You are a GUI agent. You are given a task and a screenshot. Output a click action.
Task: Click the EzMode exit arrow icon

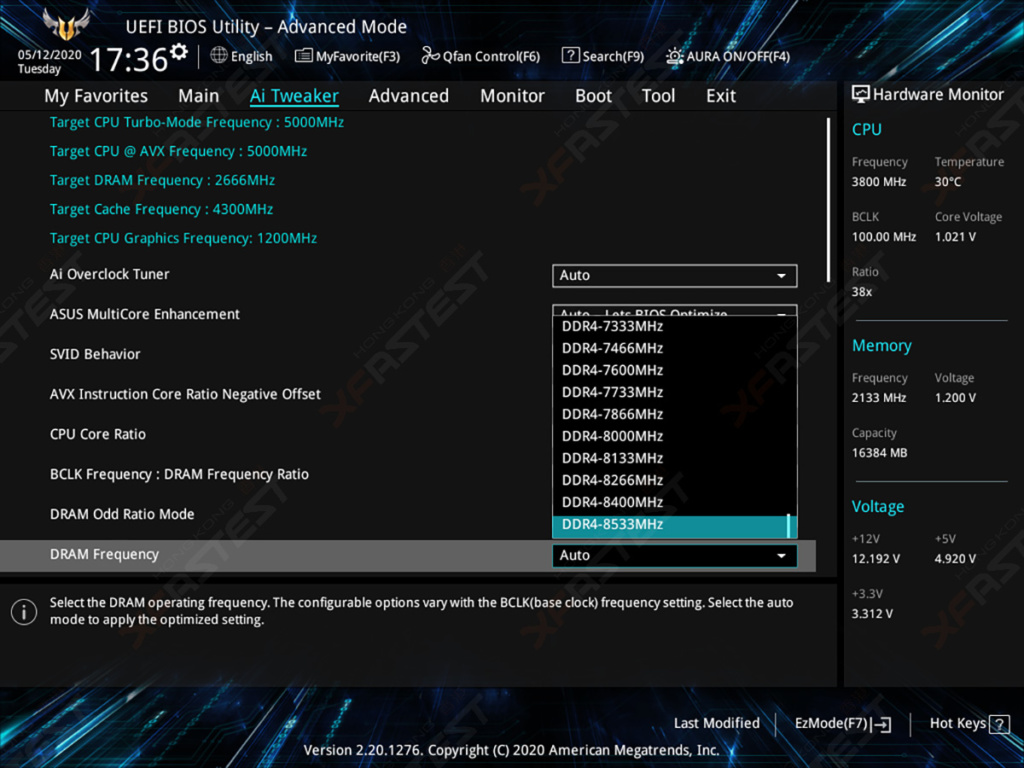tap(882, 724)
